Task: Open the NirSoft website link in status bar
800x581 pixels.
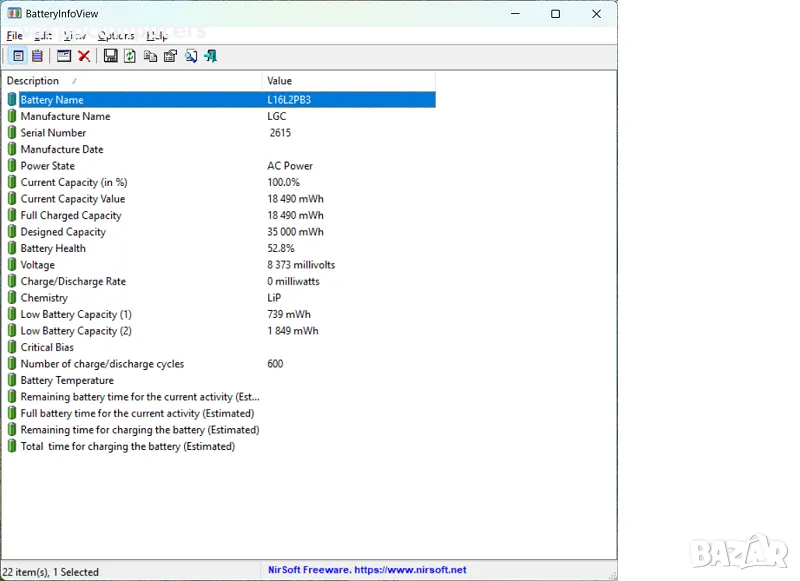Action: tap(367, 570)
